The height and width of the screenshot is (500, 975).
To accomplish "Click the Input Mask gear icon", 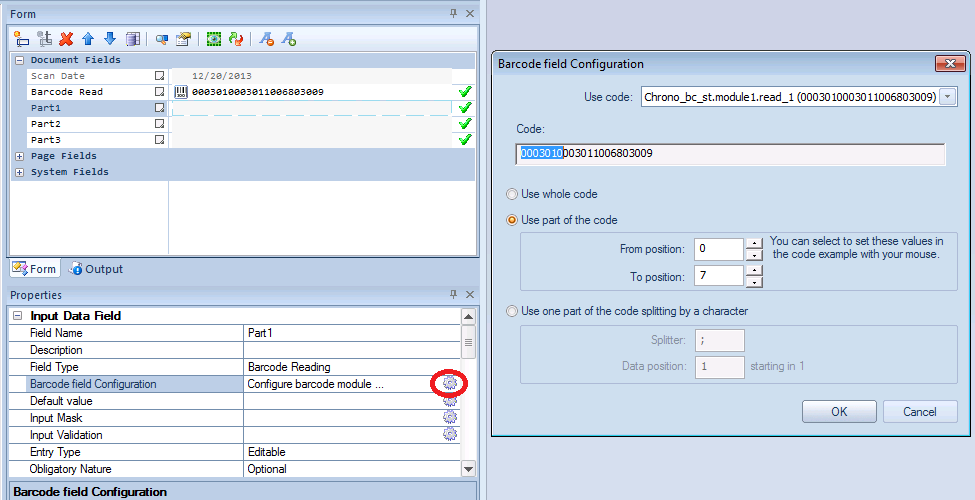I will (450, 418).
